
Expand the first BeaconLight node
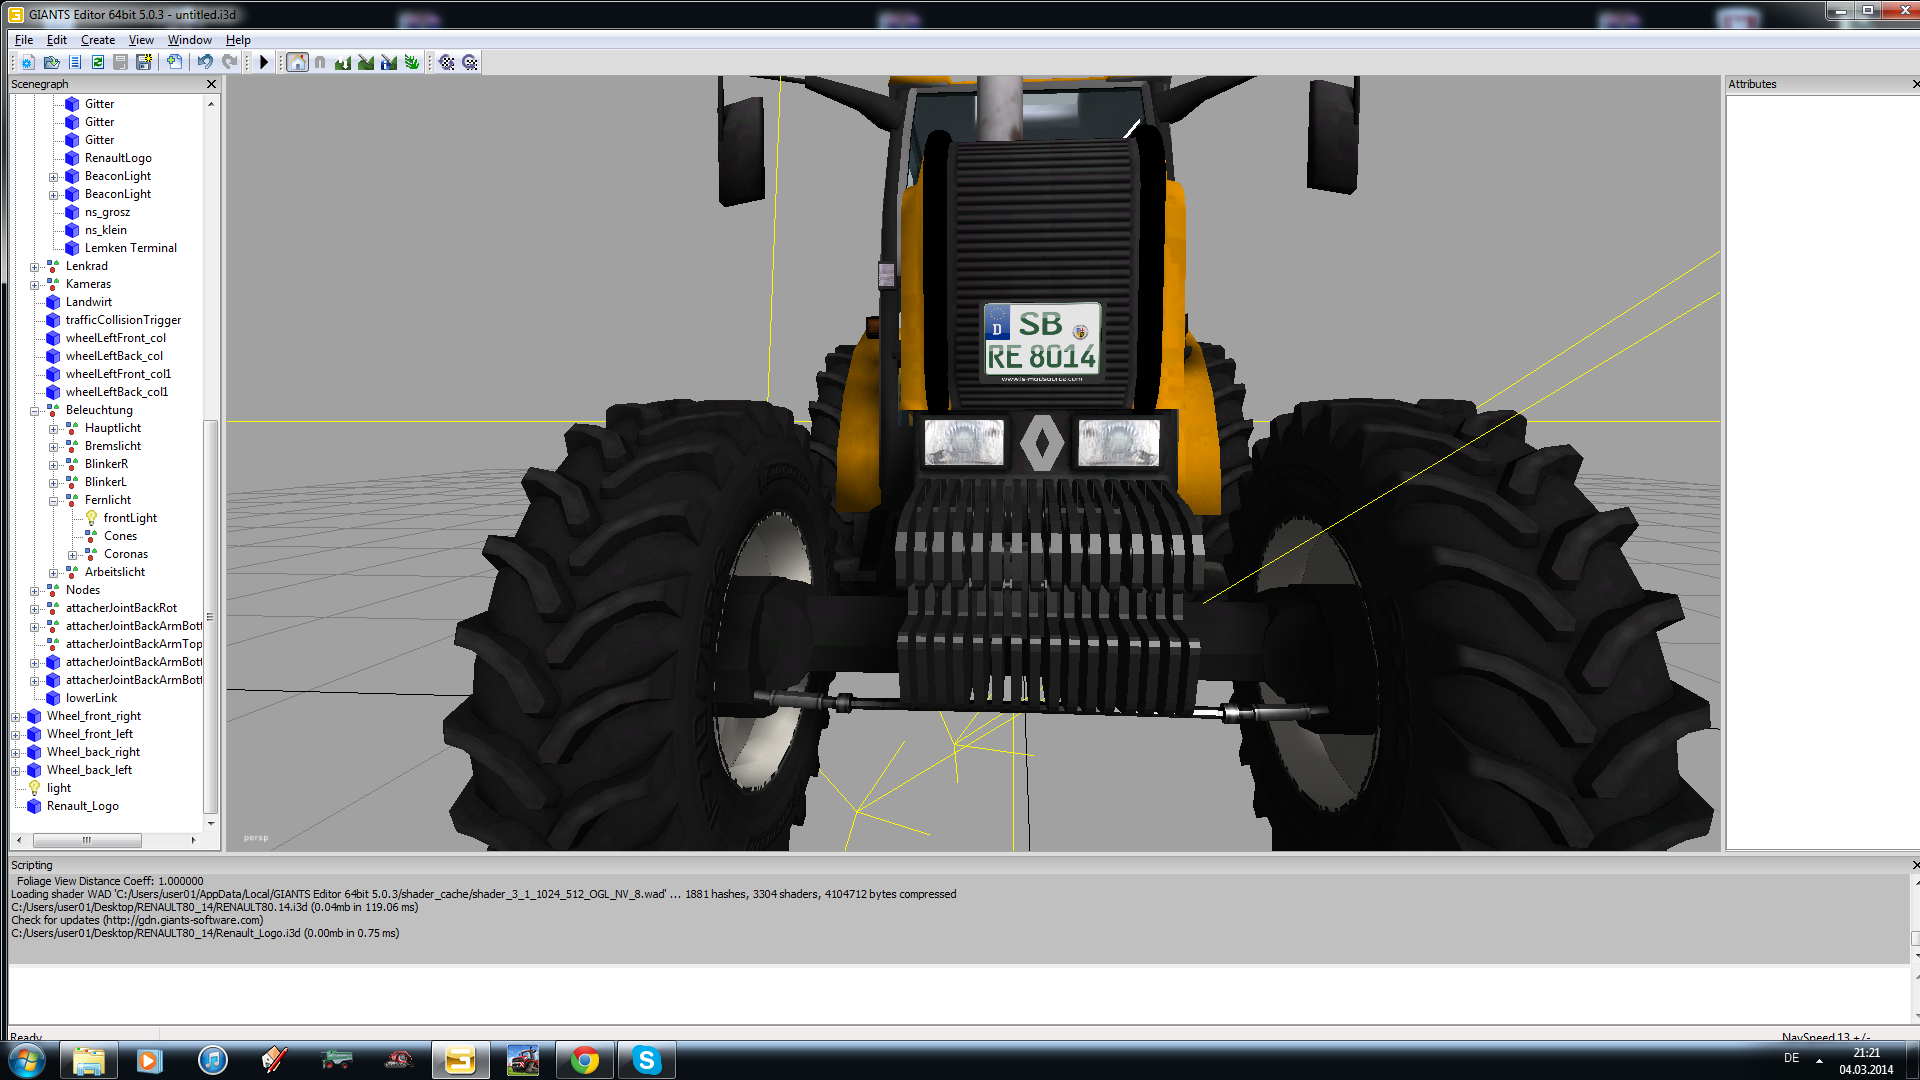click(54, 177)
